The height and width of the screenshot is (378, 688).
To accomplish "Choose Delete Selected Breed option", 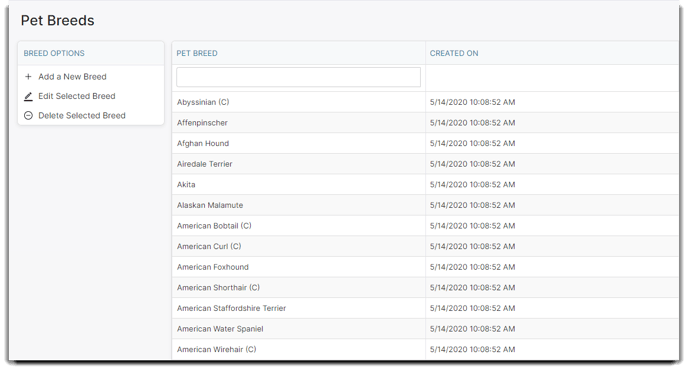I will pos(82,115).
